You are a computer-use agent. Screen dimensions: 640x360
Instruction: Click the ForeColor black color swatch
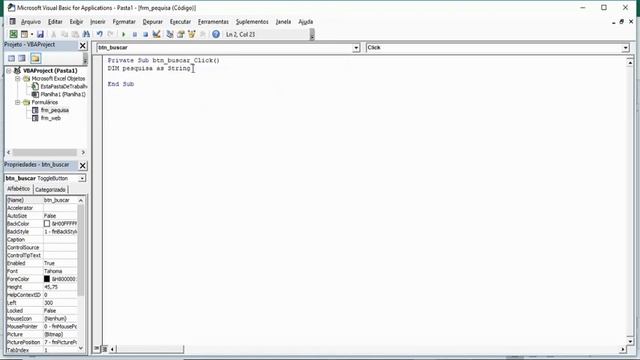click(47, 279)
